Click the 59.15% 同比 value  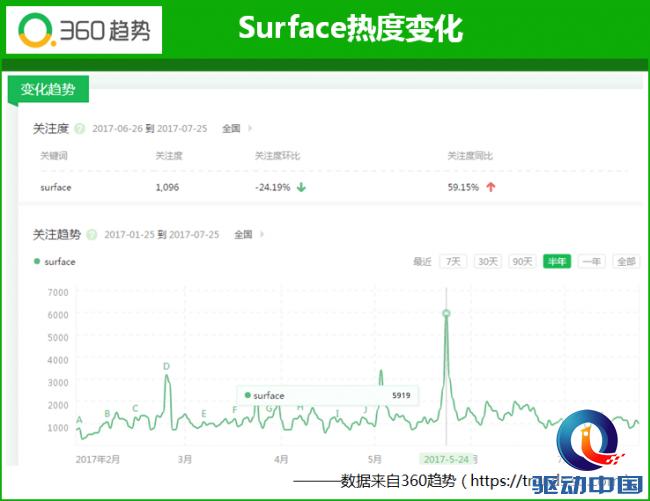(x=463, y=187)
